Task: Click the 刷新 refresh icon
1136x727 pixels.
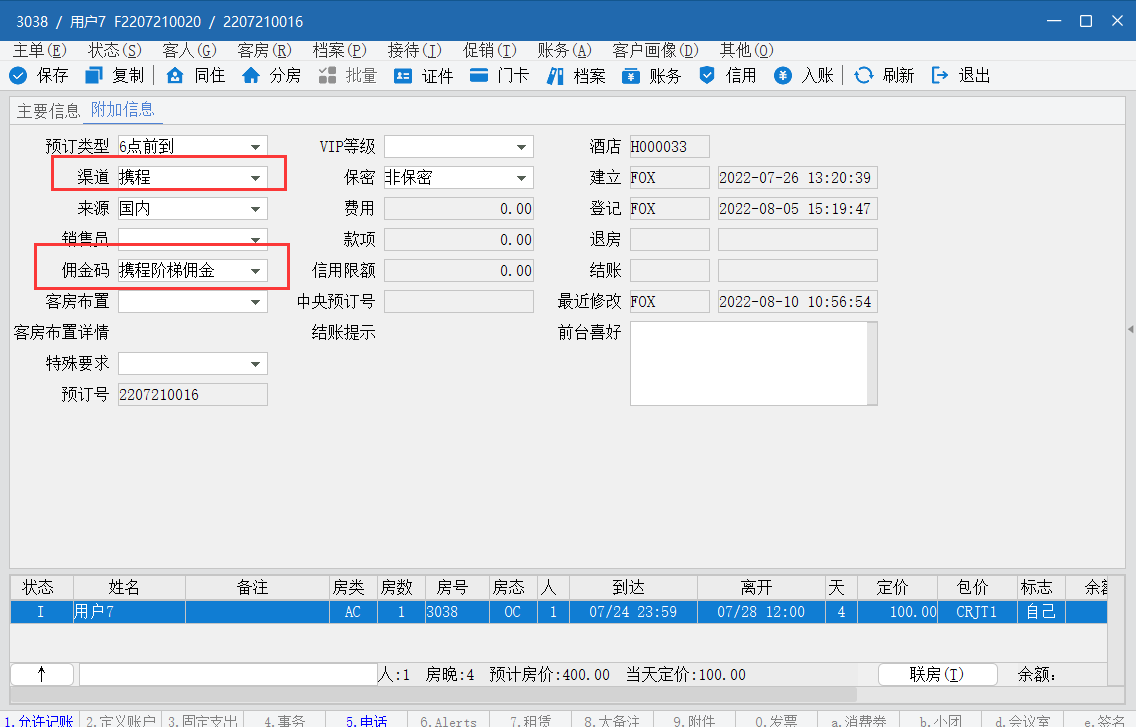Action: pos(863,75)
